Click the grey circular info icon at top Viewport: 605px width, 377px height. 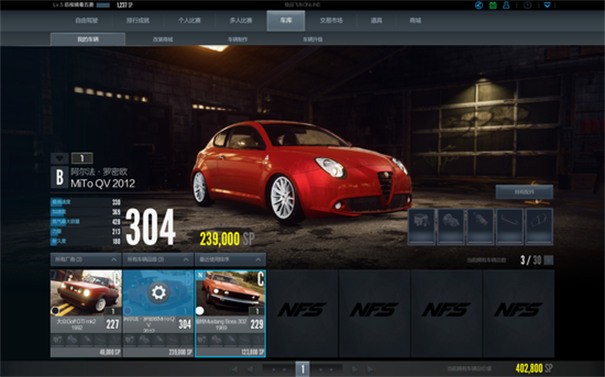coord(527,5)
